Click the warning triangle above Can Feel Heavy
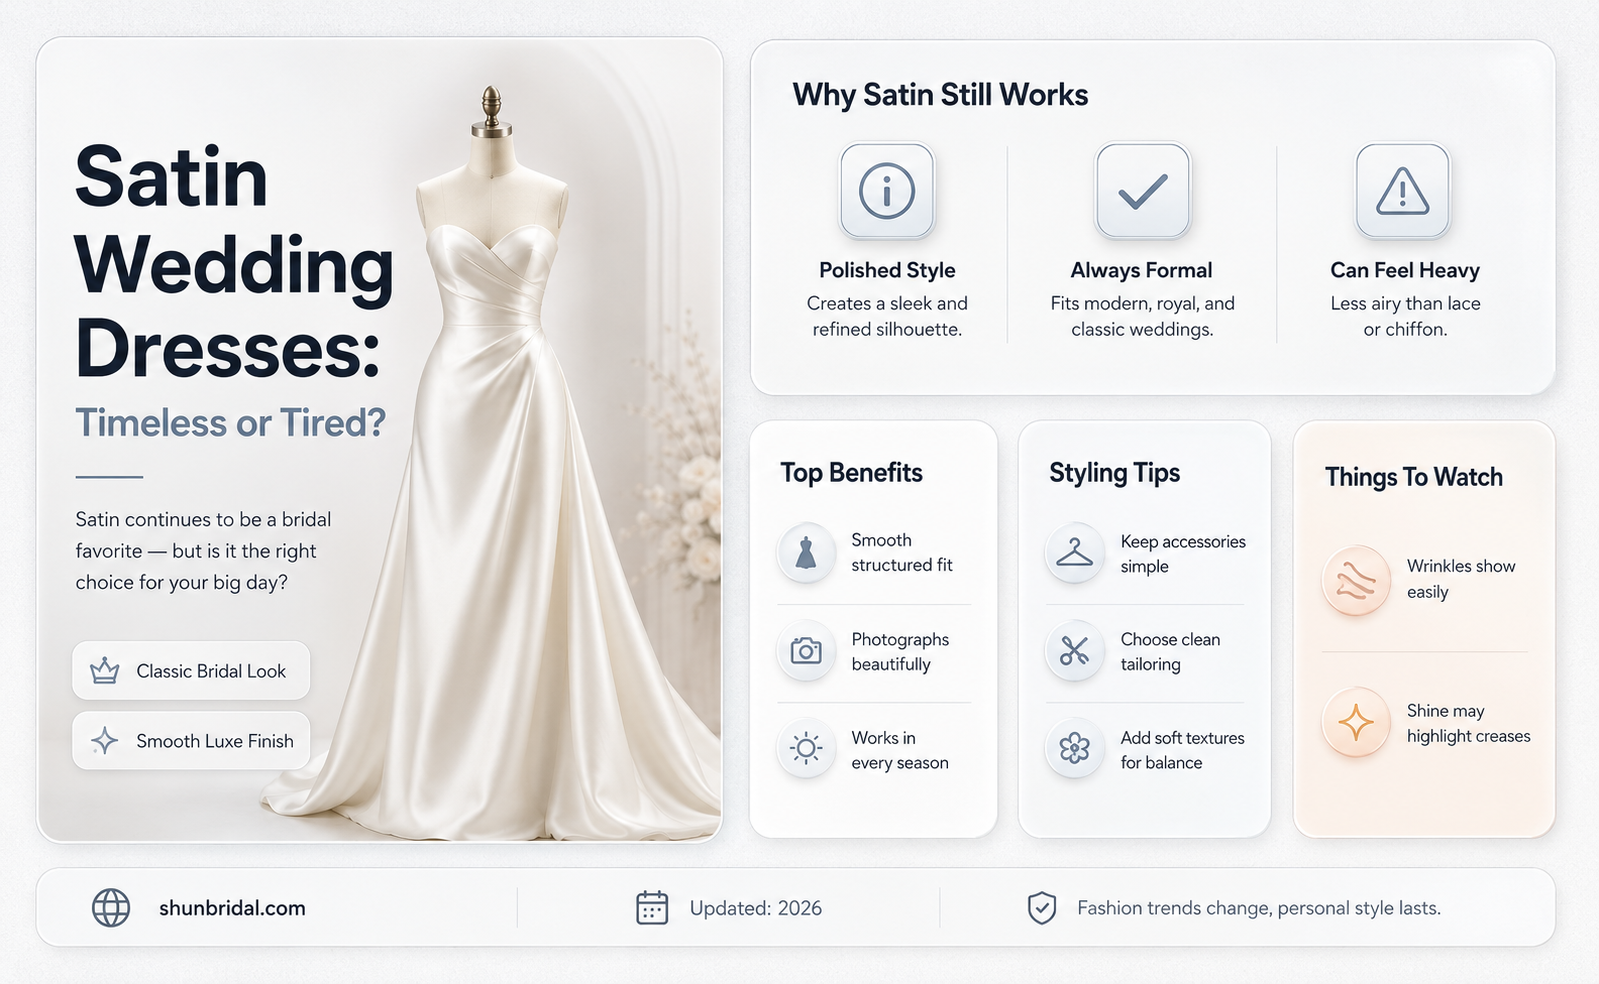 pos(1403,191)
